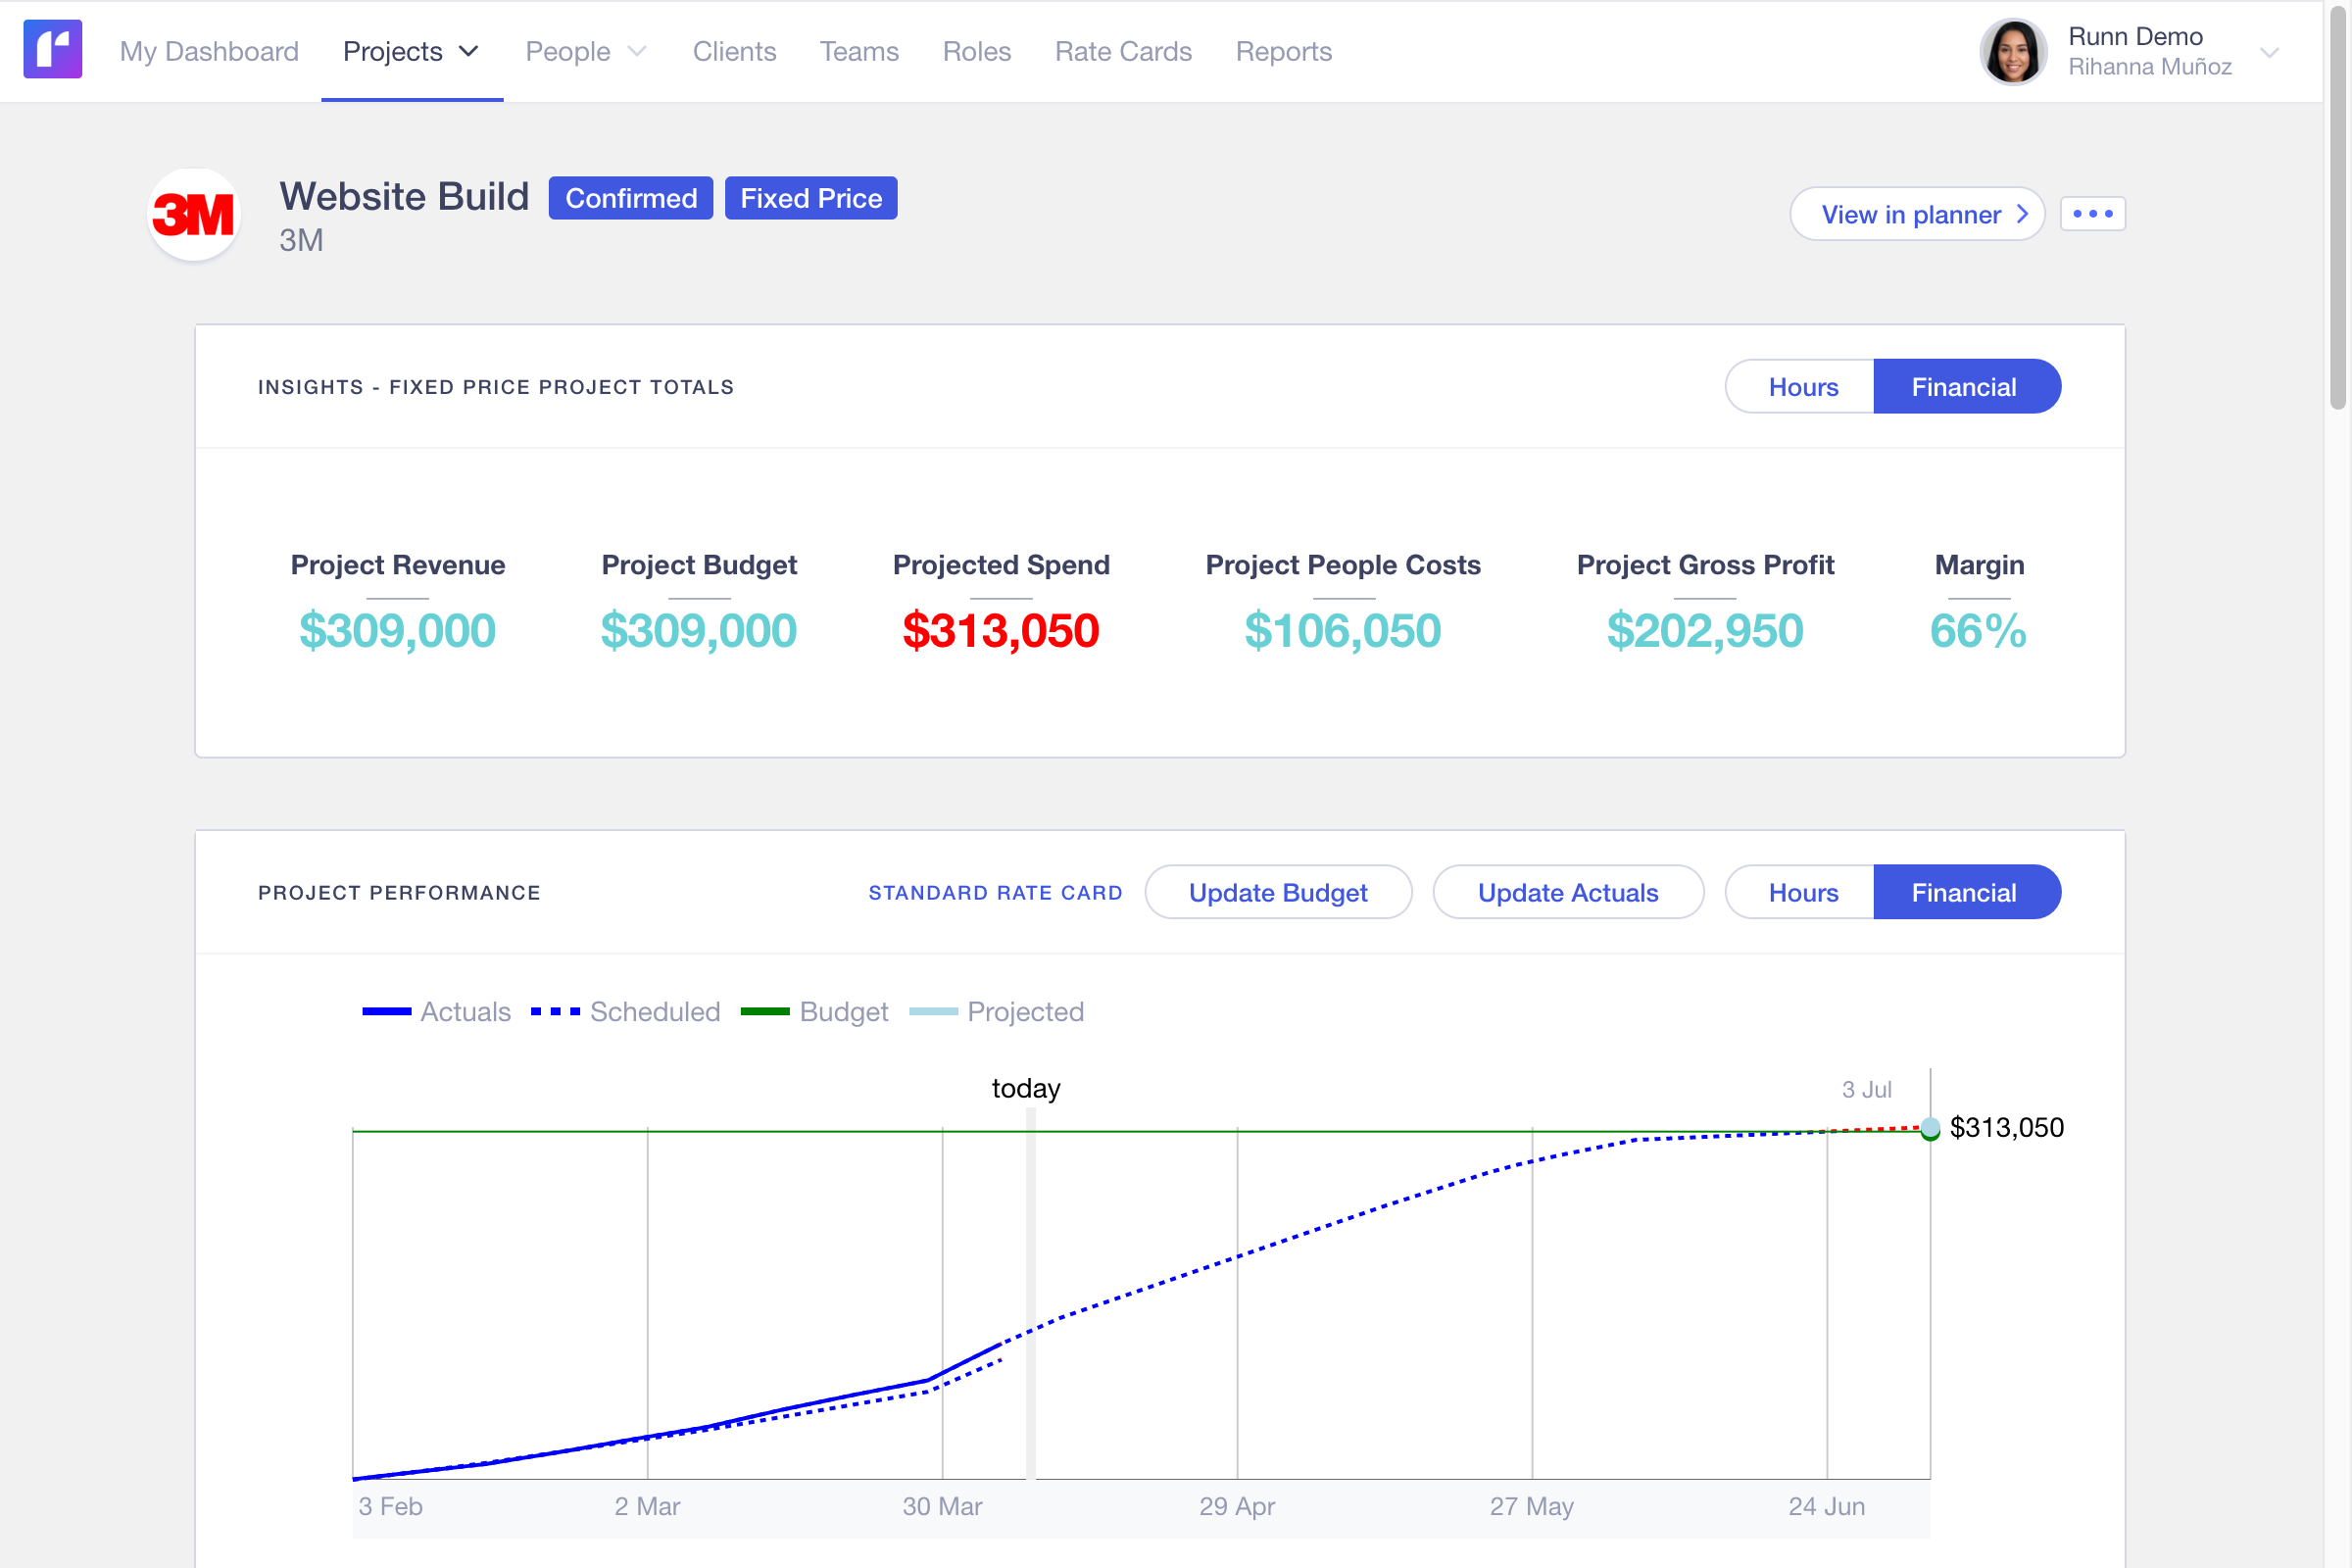The height and width of the screenshot is (1568, 2352).
Task: Expand the People menu chevron
Action: click(637, 51)
